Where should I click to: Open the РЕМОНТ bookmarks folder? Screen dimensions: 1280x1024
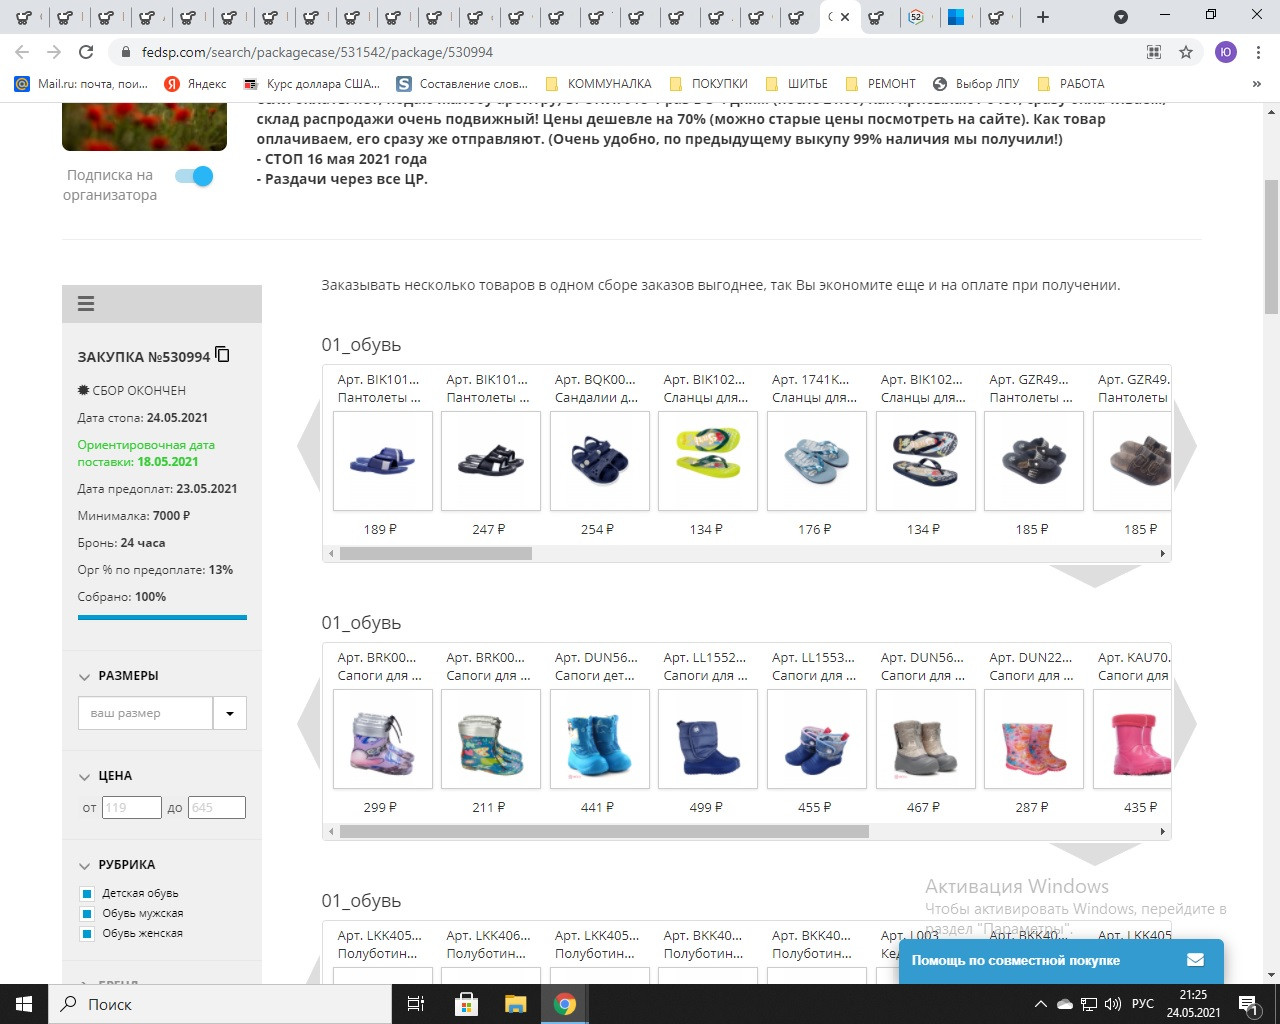880,84
